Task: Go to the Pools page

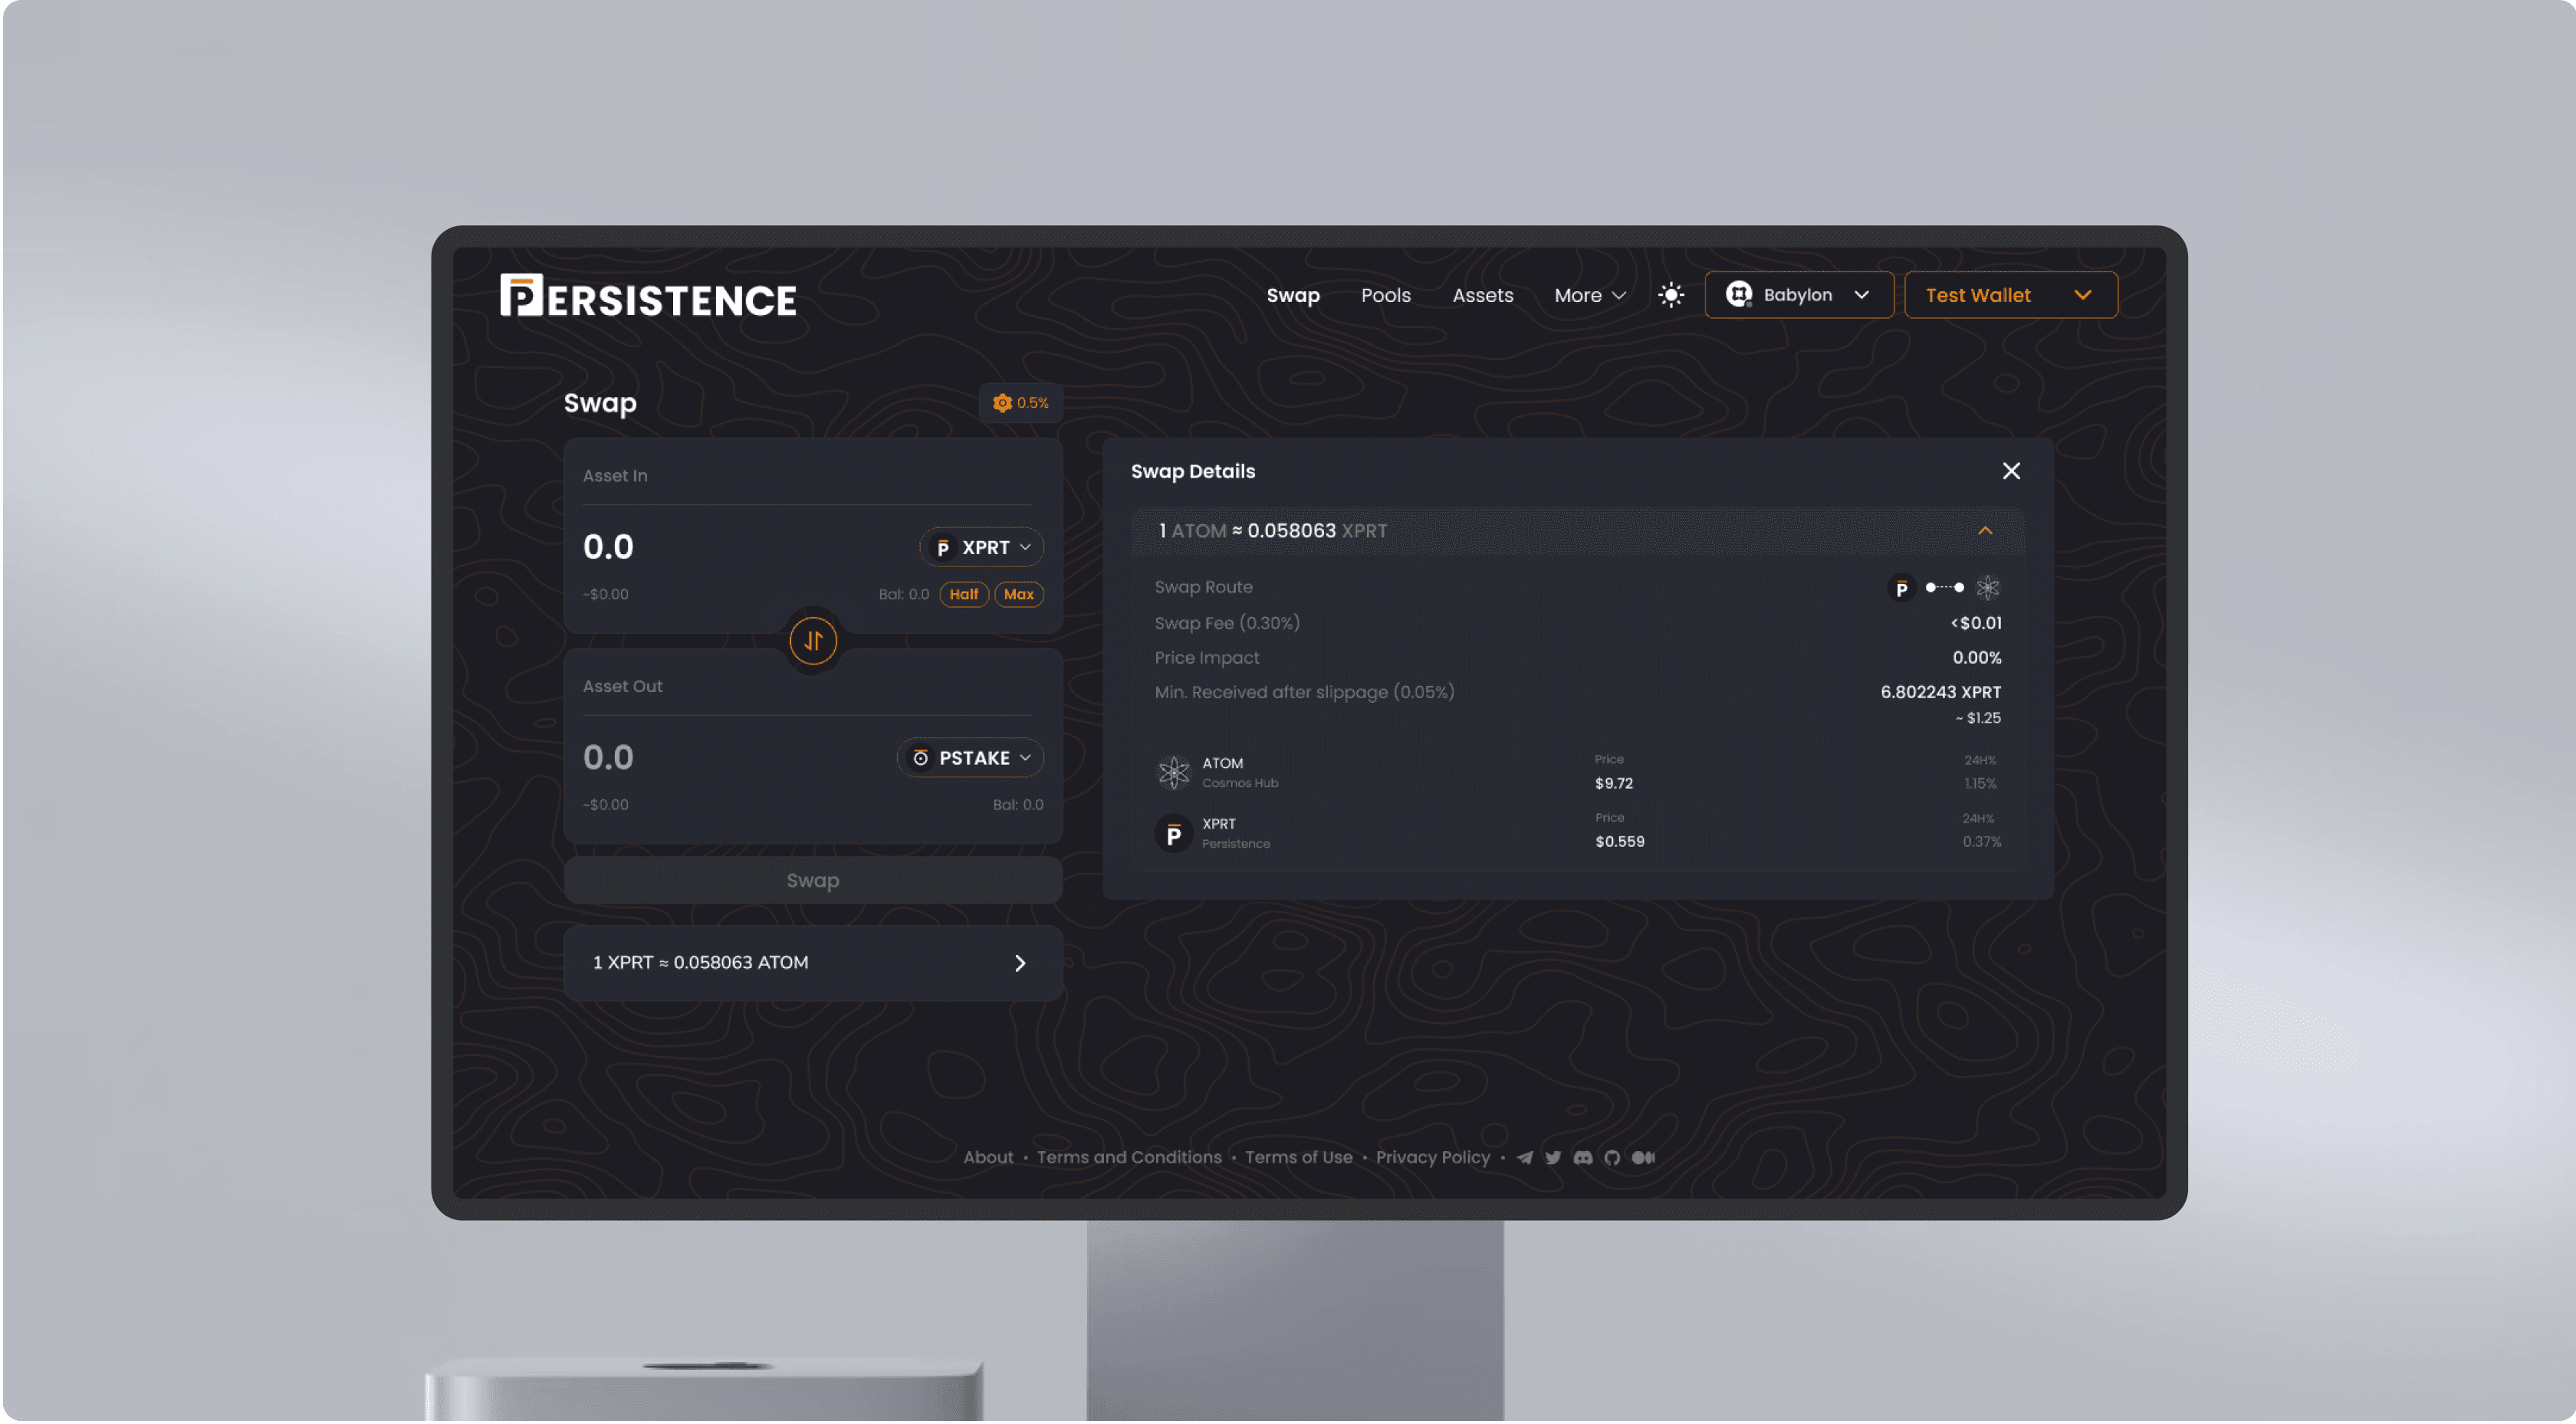Action: [x=1385, y=295]
